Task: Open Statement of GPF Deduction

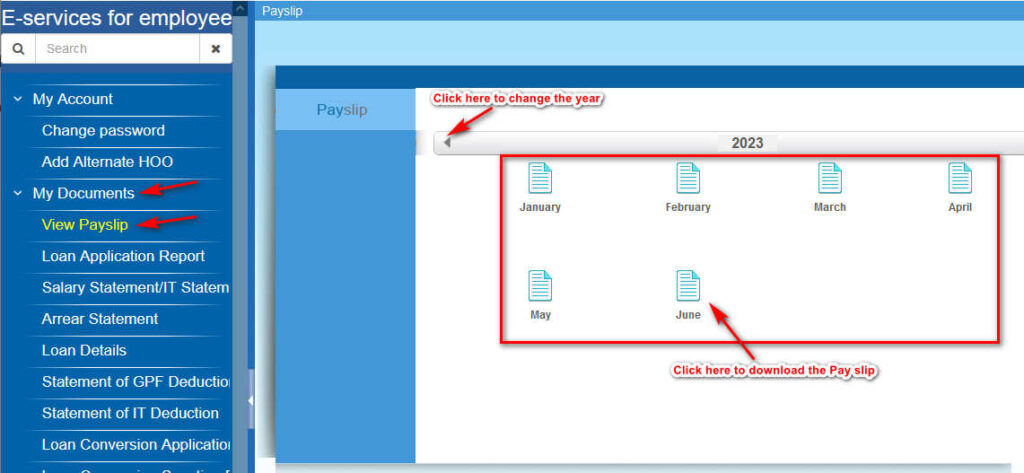Action: [136, 382]
